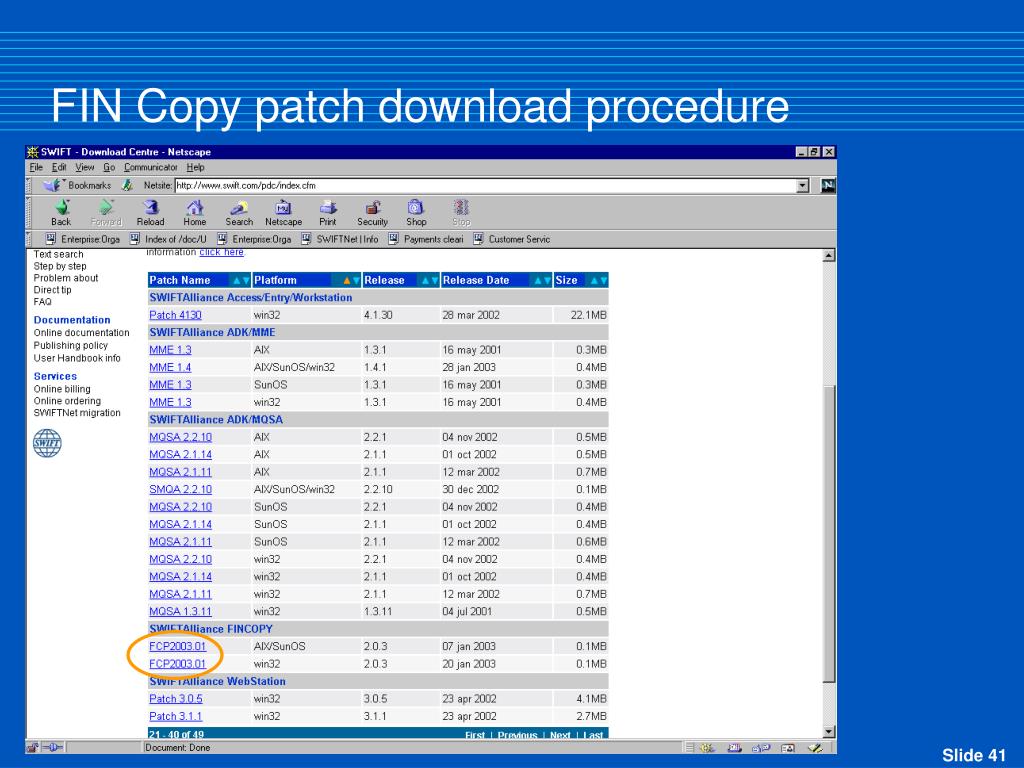Open the Shop toolbar icon
Viewport: 1024px width, 768px height.
[x=416, y=212]
